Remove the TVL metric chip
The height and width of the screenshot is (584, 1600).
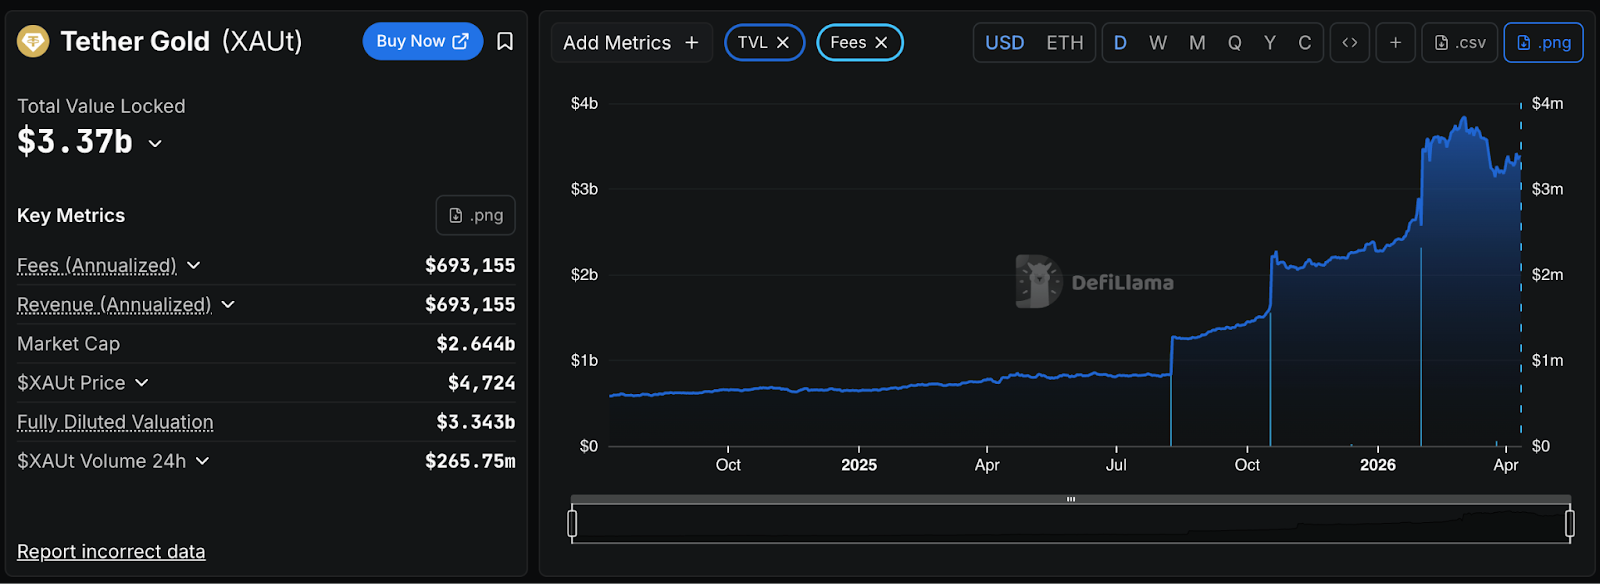click(x=783, y=42)
